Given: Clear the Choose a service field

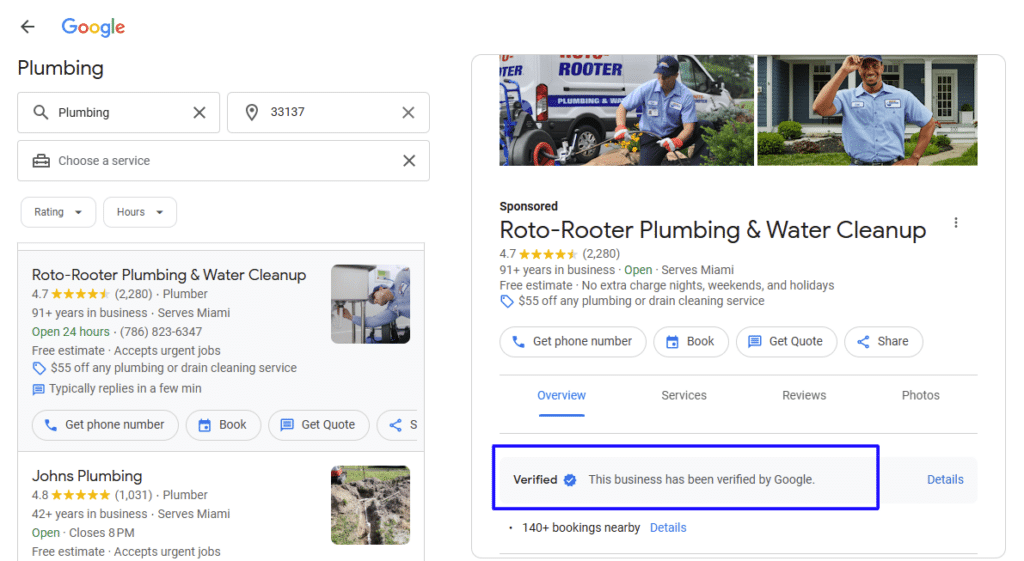Looking at the screenshot, I should pos(409,161).
